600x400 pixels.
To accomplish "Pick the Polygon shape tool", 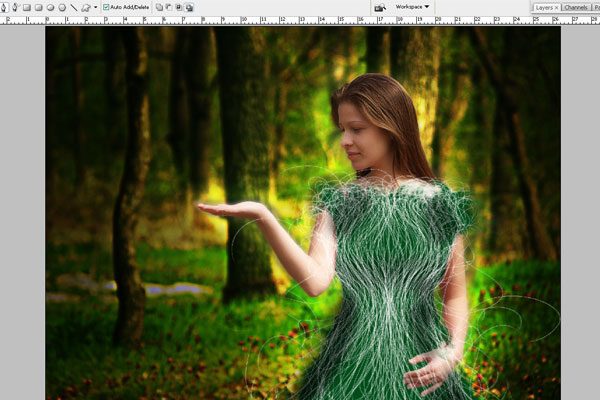I will tap(61, 7).
